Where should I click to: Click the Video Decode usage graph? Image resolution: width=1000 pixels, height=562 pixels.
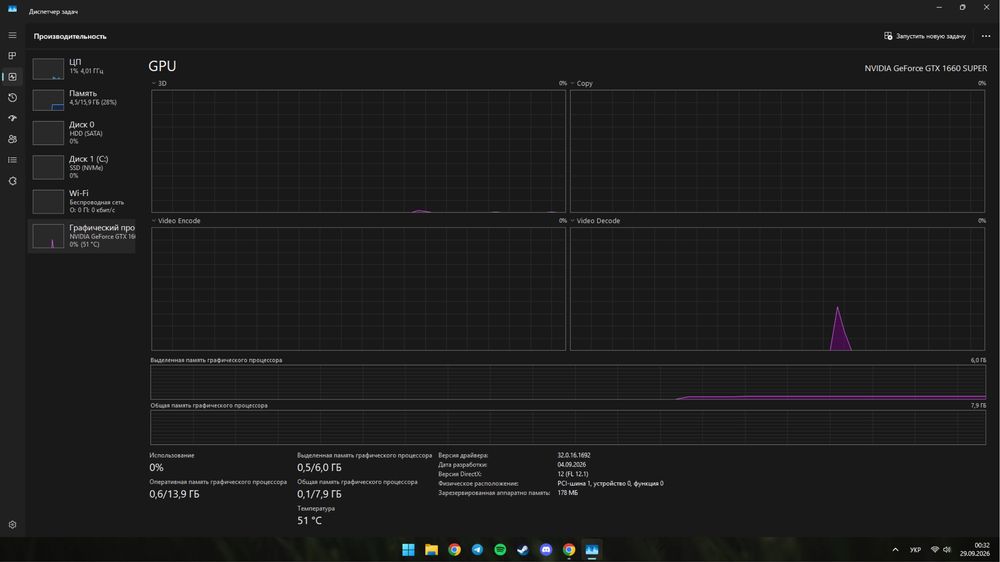(777, 289)
